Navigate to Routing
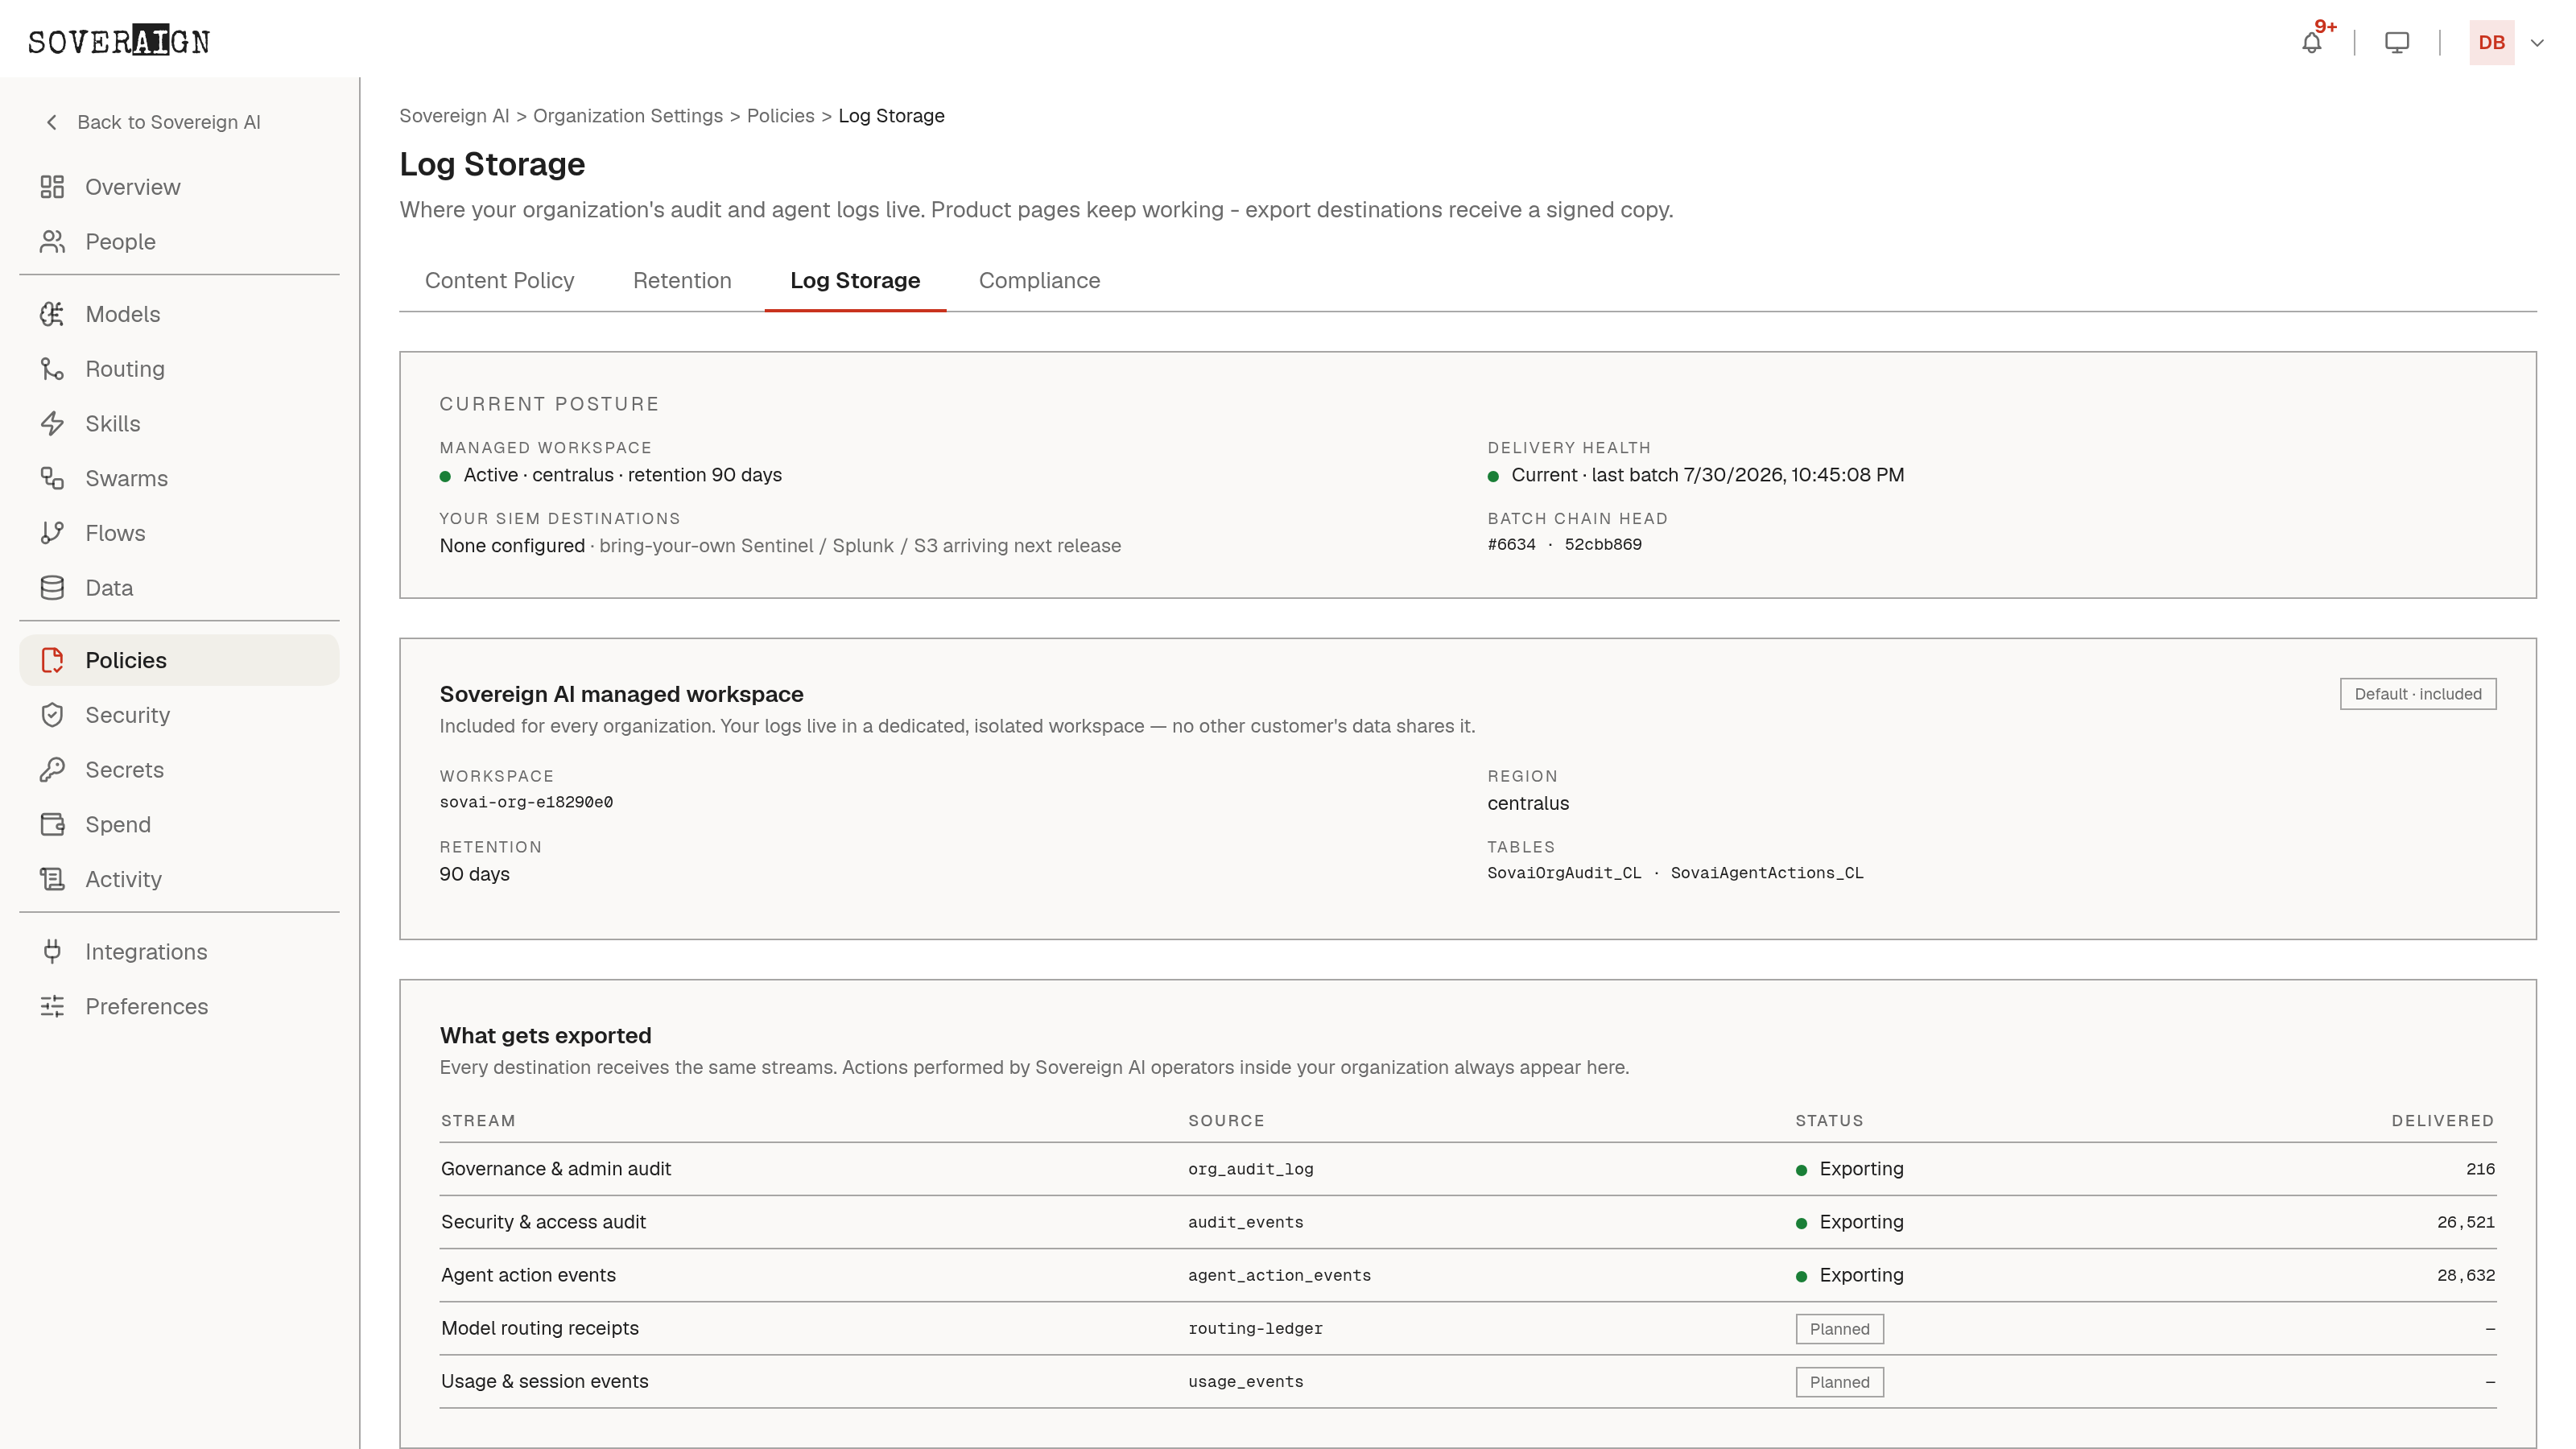 point(179,369)
